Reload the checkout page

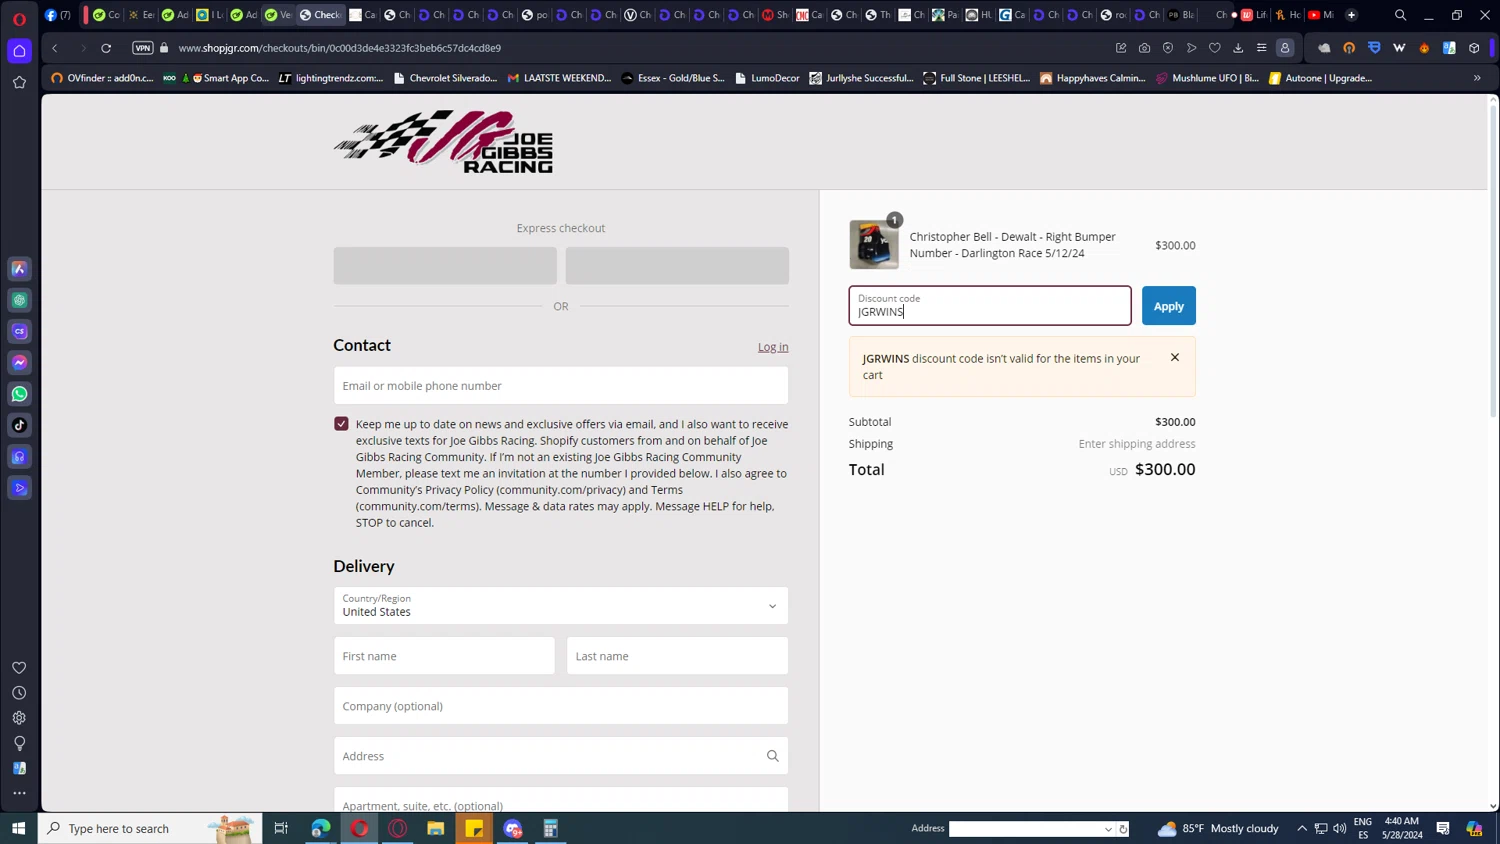pyautogui.click(x=106, y=48)
